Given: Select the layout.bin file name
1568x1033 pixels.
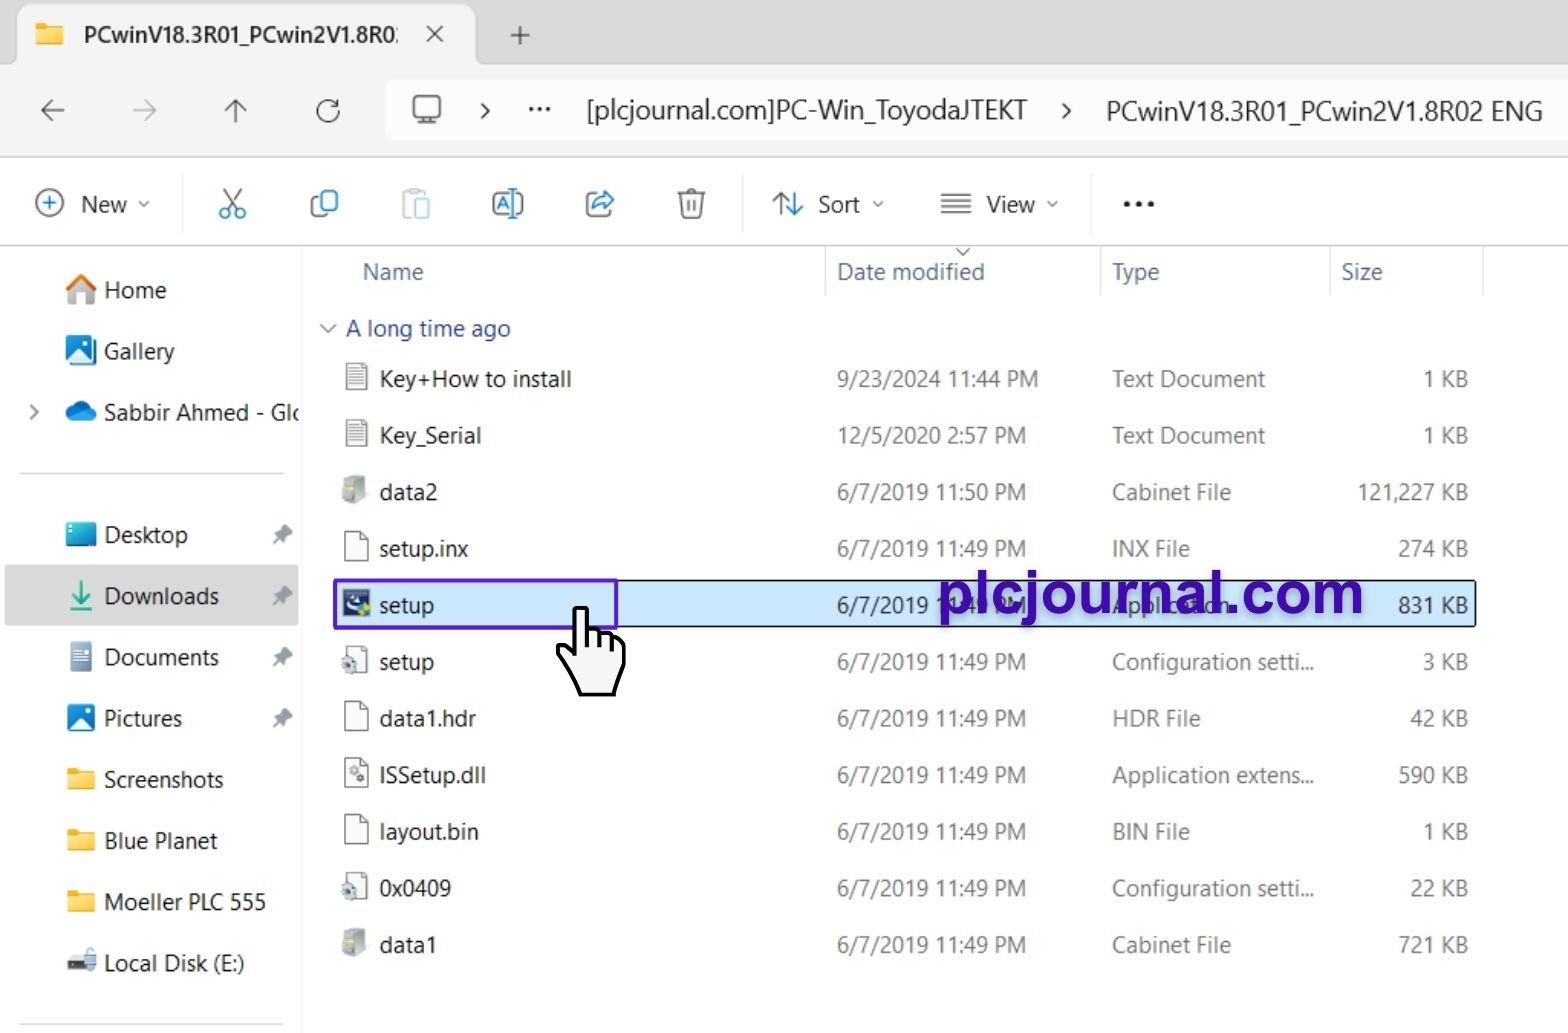Looking at the screenshot, I should coord(429,832).
